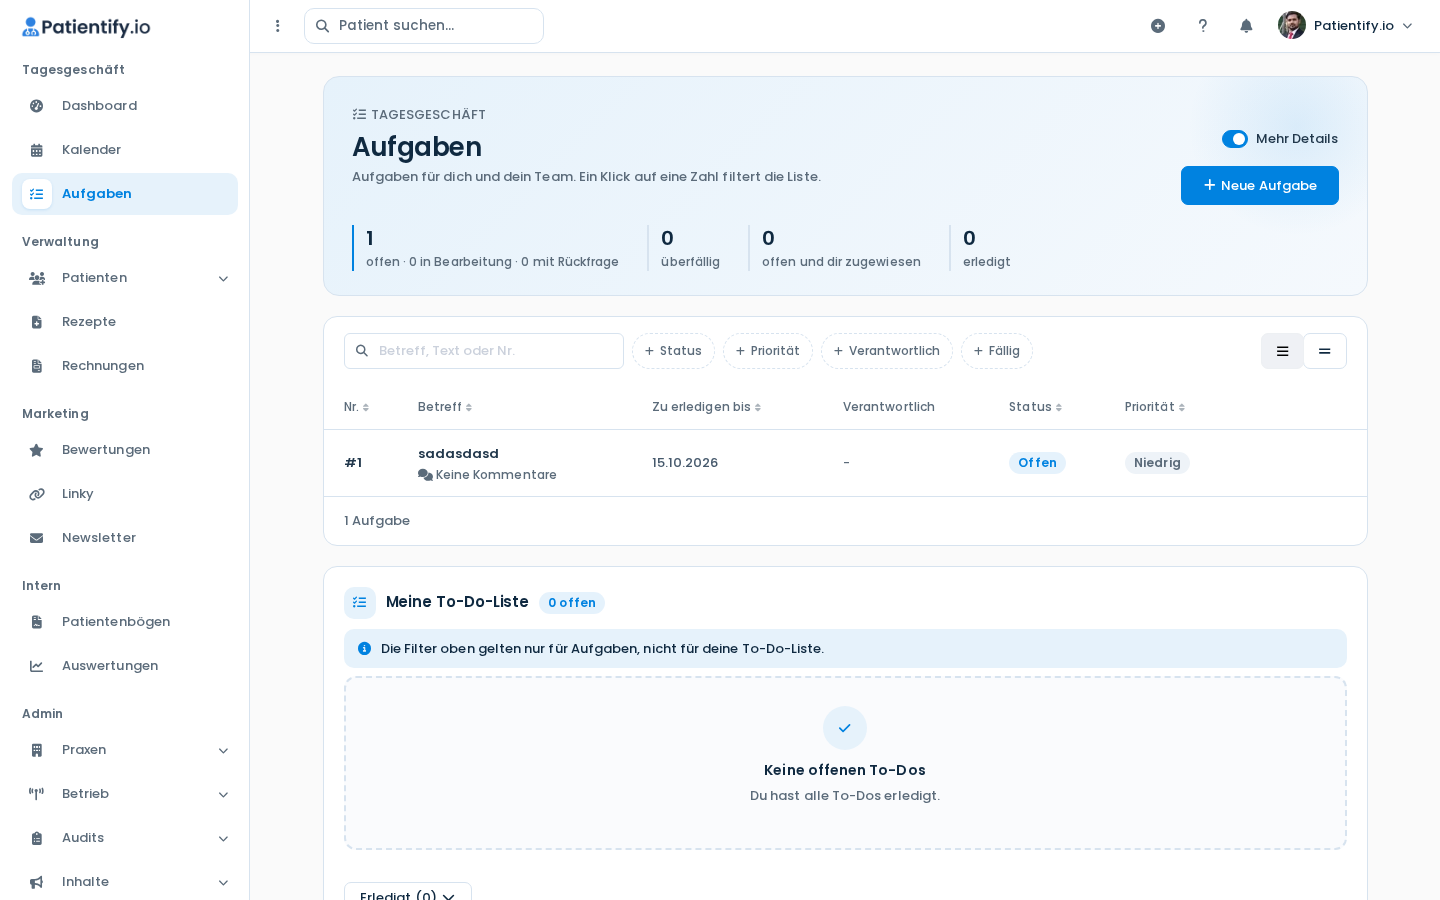
Task: Click the info icon in To-Do notice
Action: pos(364,648)
